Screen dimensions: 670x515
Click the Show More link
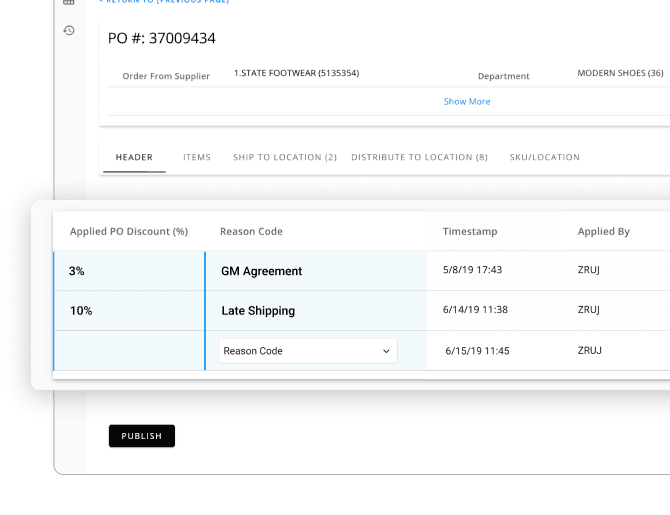(467, 102)
